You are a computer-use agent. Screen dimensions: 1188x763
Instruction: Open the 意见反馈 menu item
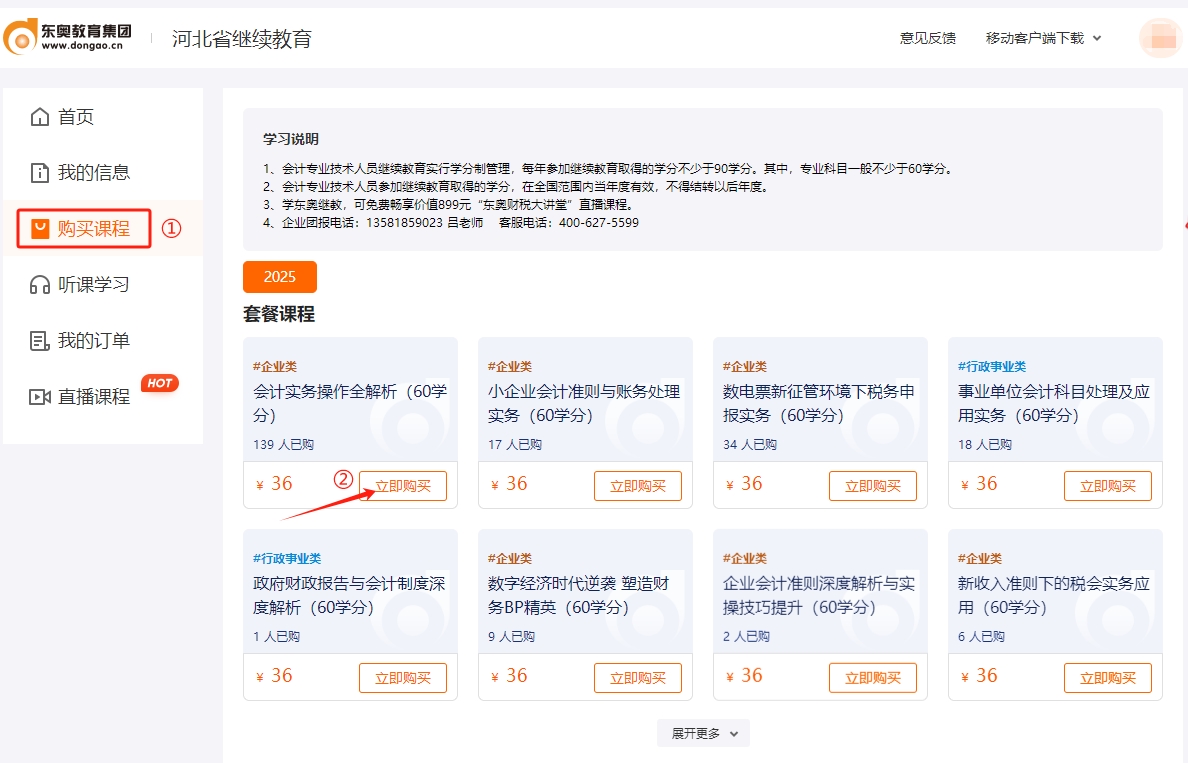926,38
